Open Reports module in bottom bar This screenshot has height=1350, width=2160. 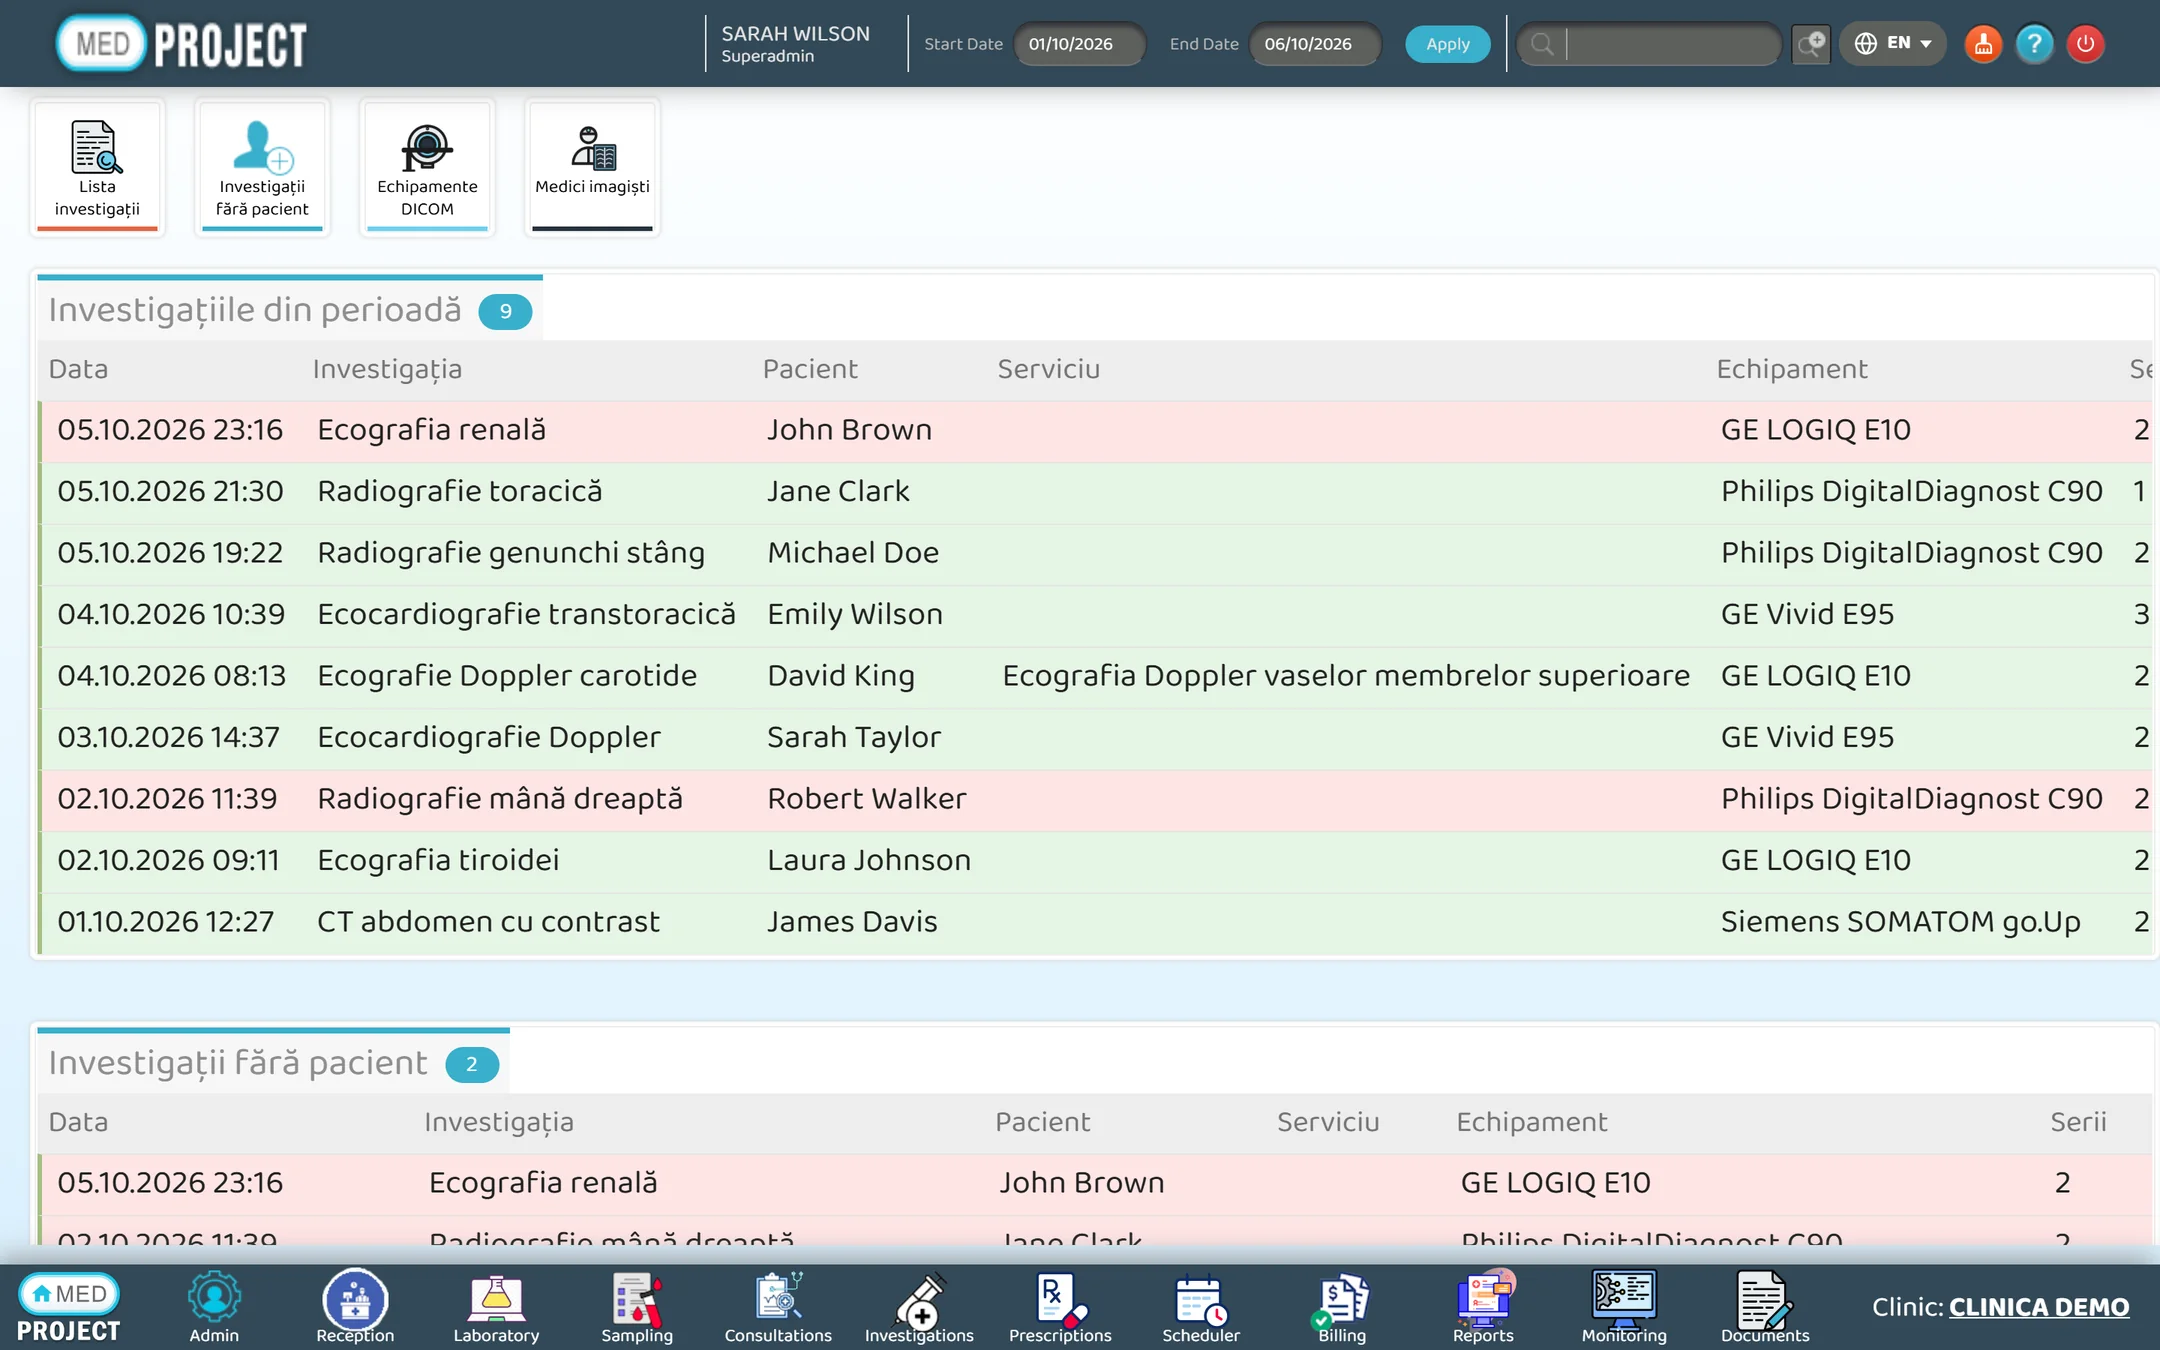point(1483,1307)
